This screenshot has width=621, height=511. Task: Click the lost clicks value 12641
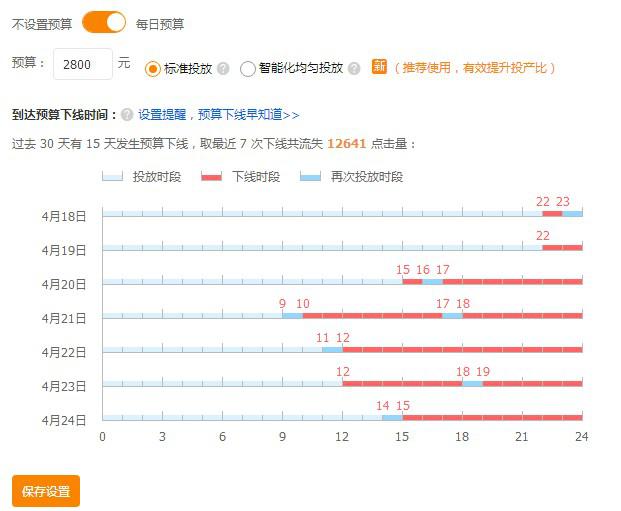pos(347,143)
